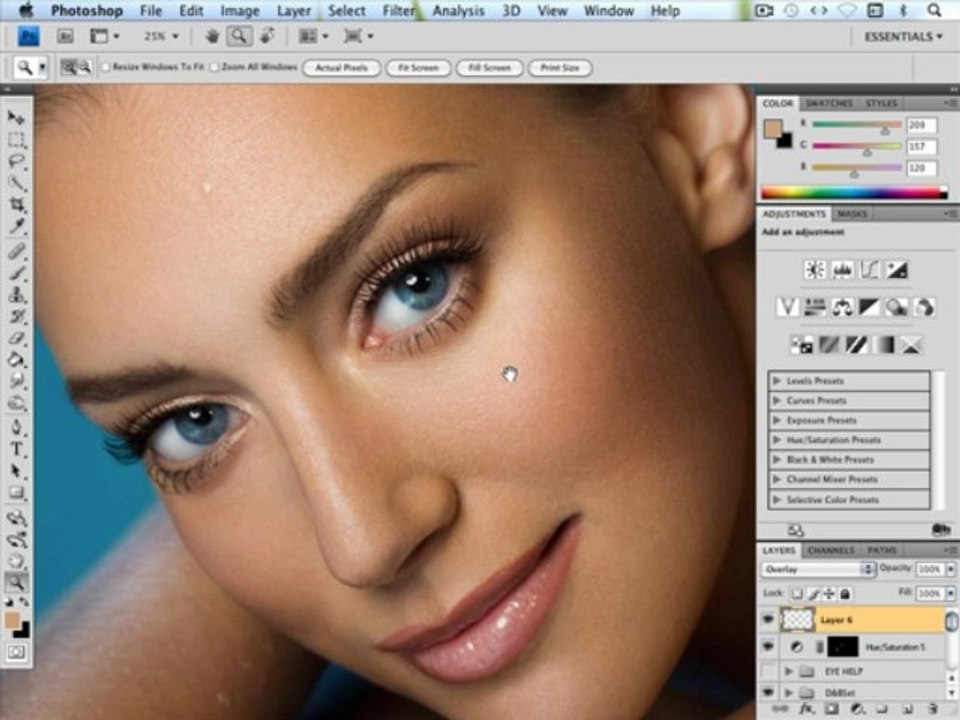Viewport: 960px width, 720px height.
Task: Switch to the Masks tab
Action: [852, 214]
